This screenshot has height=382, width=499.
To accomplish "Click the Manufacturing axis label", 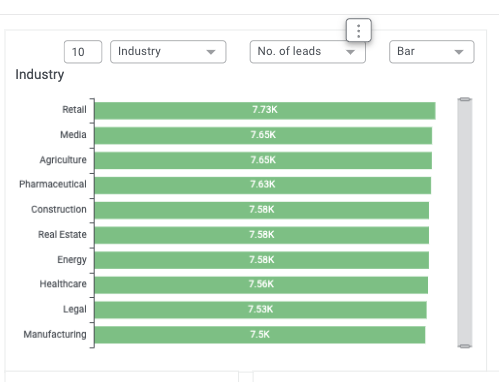I will click(x=55, y=334).
